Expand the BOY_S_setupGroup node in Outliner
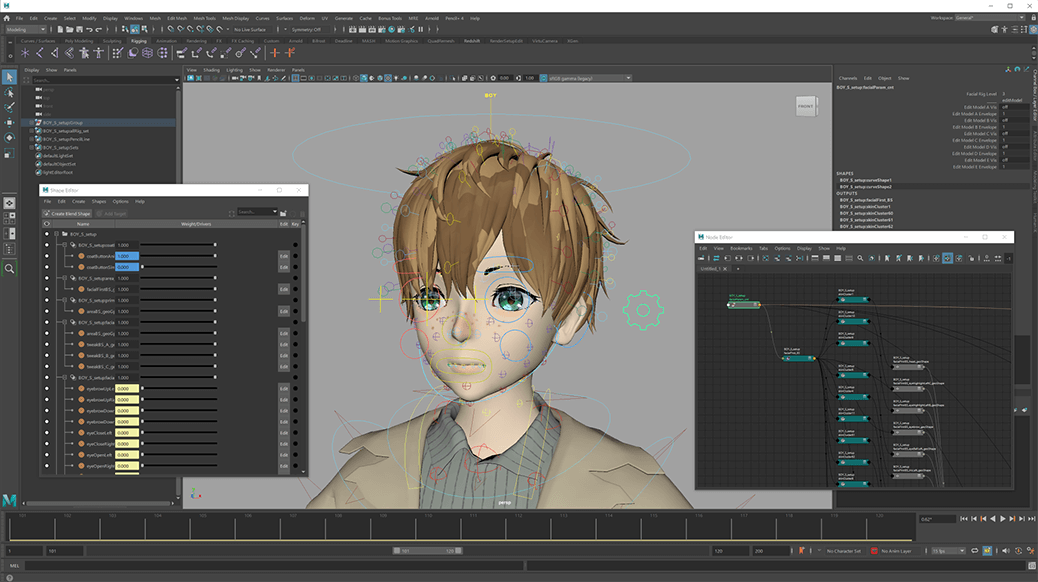Image resolution: width=1038 pixels, height=582 pixels. (31, 122)
